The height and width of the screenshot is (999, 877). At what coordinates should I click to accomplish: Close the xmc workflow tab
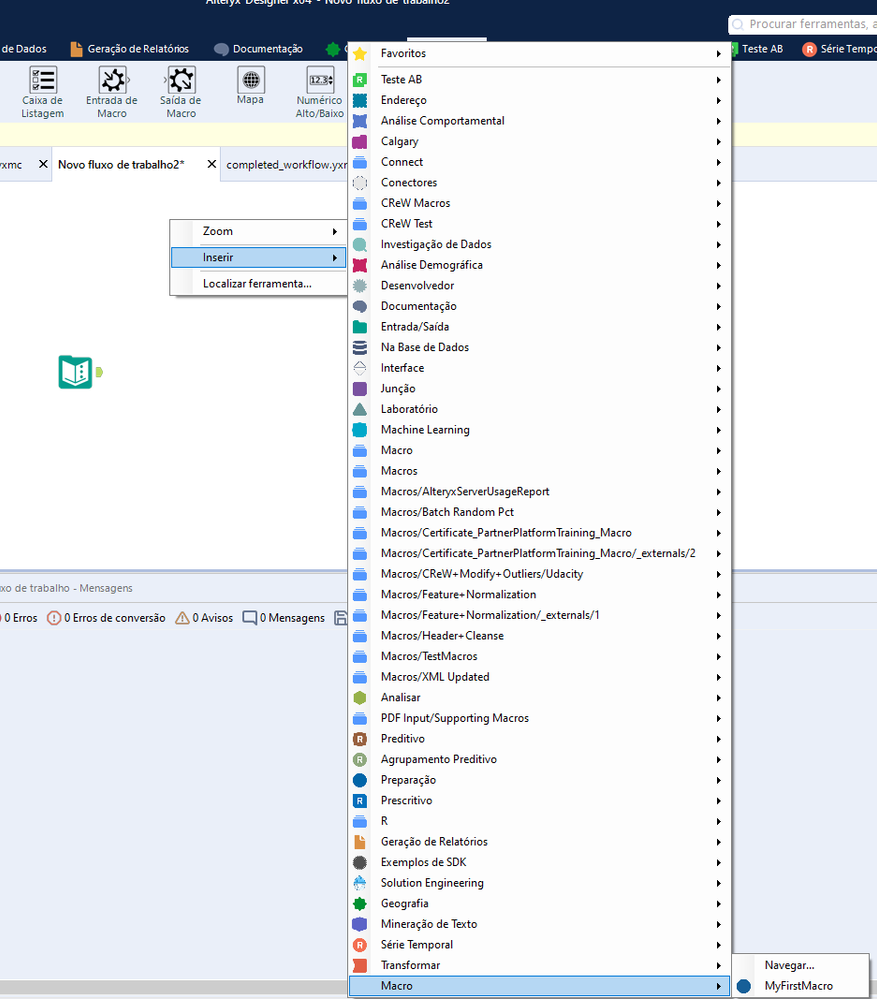pyautogui.click(x=43, y=164)
